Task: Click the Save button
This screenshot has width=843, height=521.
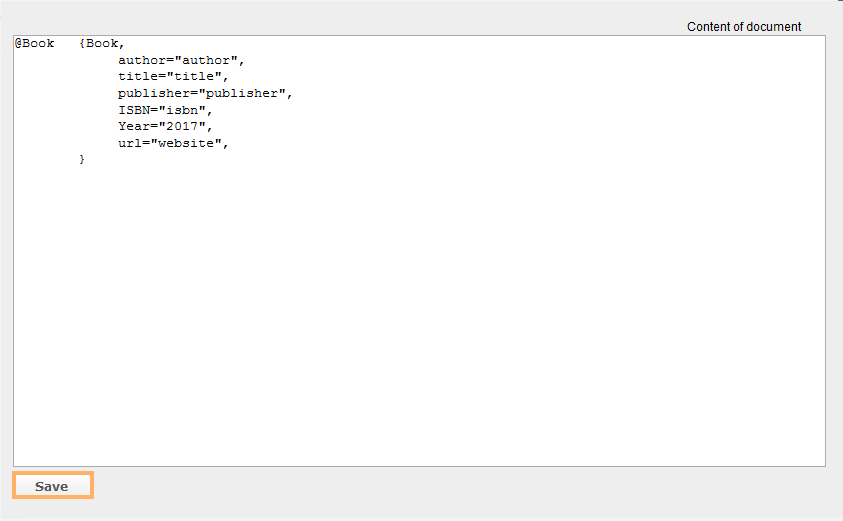Action: (x=52, y=486)
